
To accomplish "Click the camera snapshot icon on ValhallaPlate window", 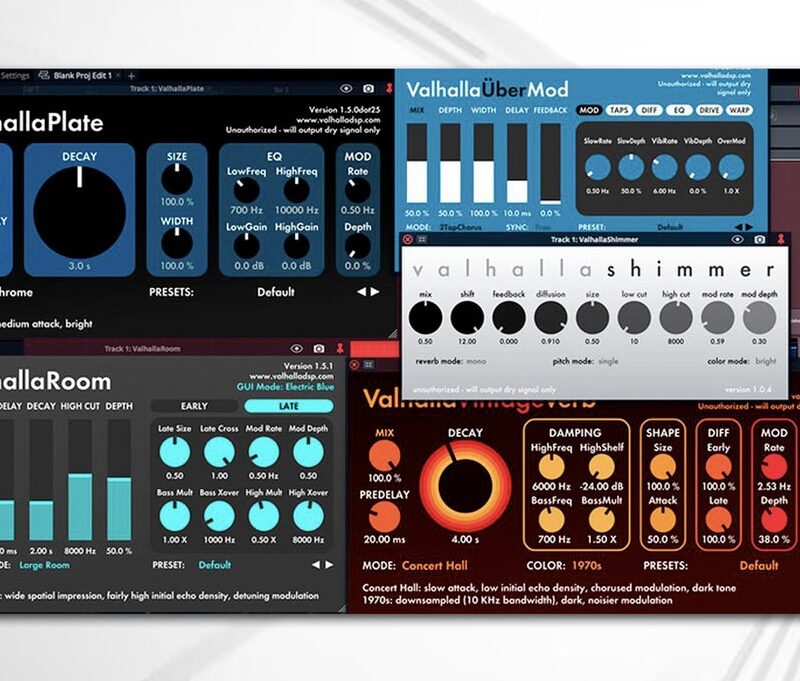I will [x=368, y=88].
